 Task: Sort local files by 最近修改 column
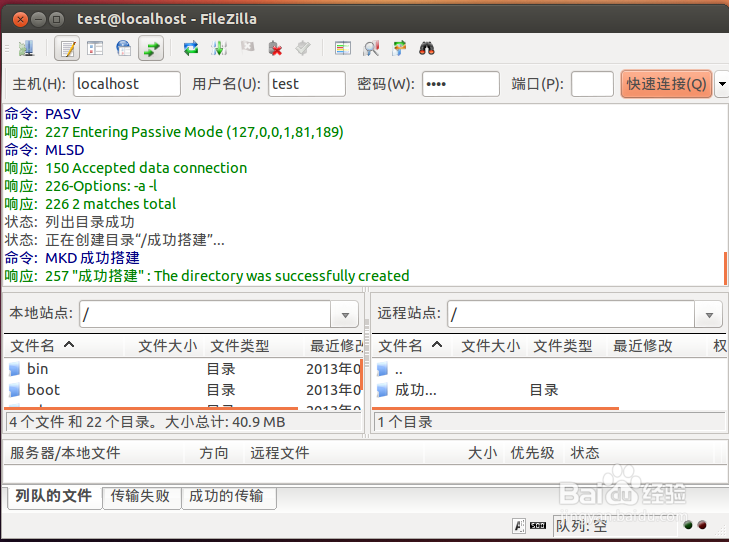point(334,346)
